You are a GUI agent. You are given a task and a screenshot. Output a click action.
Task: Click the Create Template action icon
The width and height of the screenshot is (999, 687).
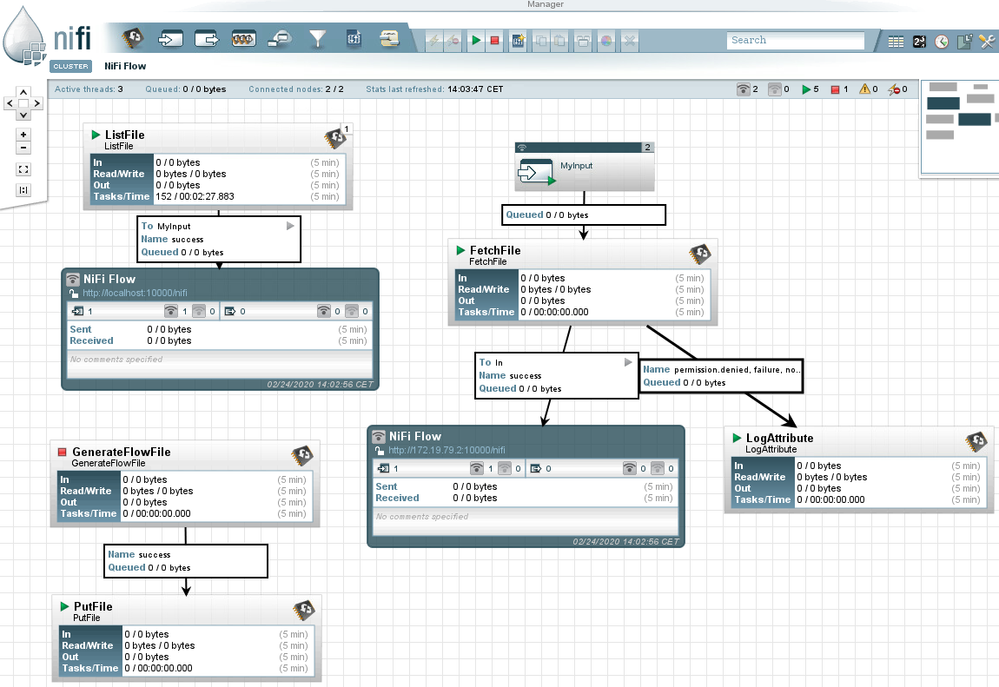pos(518,41)
